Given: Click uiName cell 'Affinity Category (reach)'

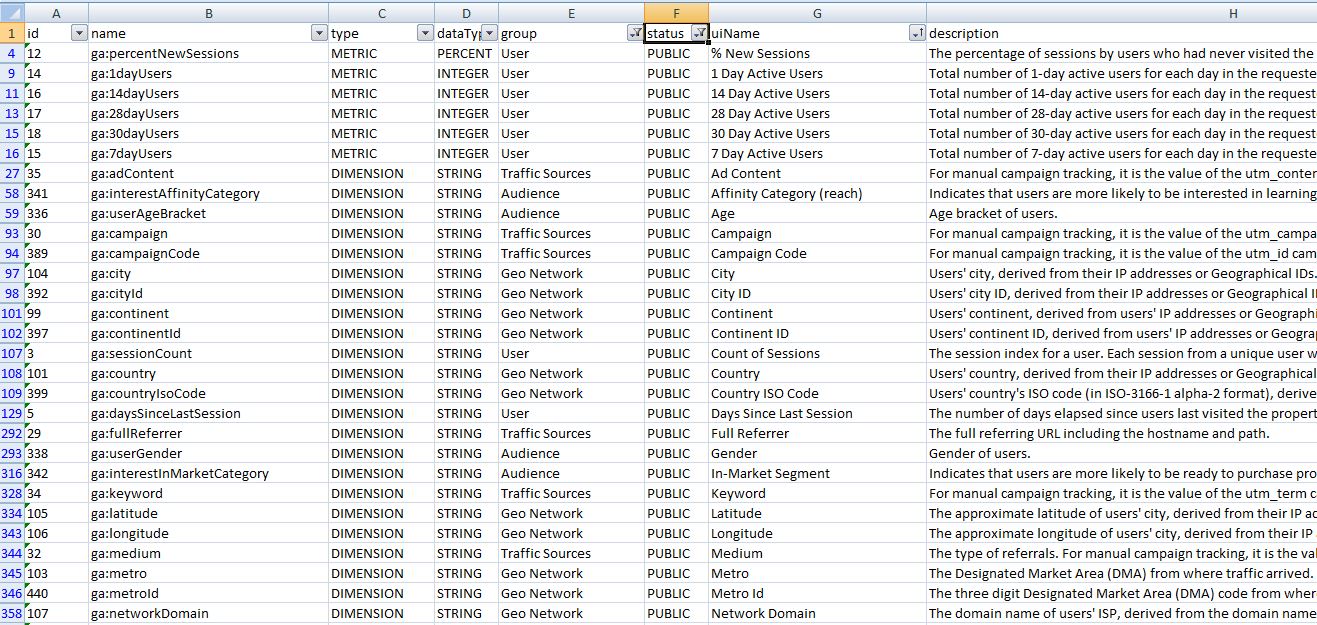Looking at the screenshot, I should tap(817, 193).
